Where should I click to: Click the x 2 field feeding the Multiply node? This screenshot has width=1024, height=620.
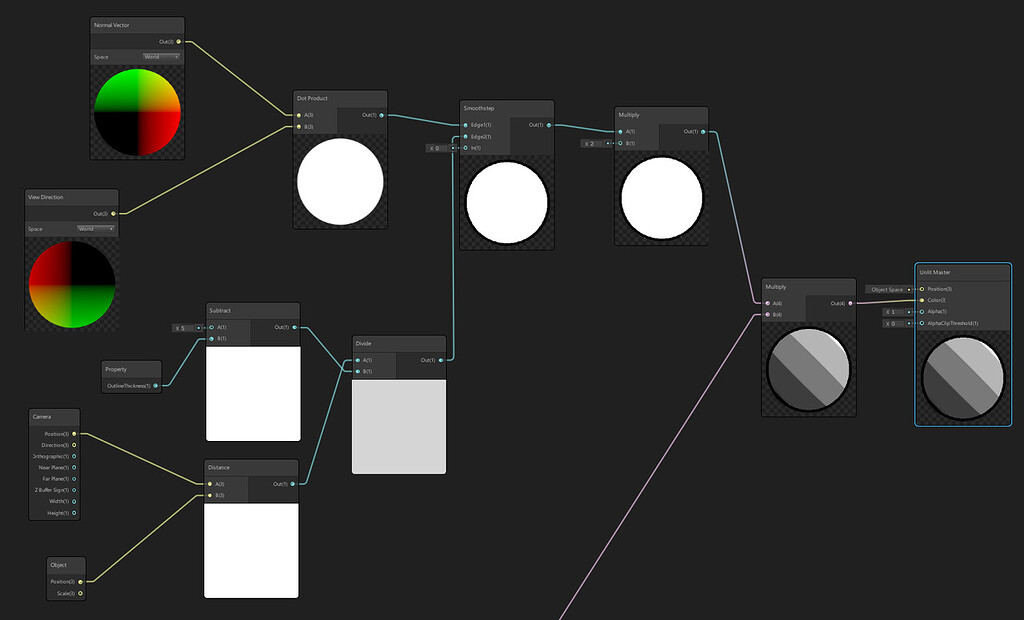591,142
